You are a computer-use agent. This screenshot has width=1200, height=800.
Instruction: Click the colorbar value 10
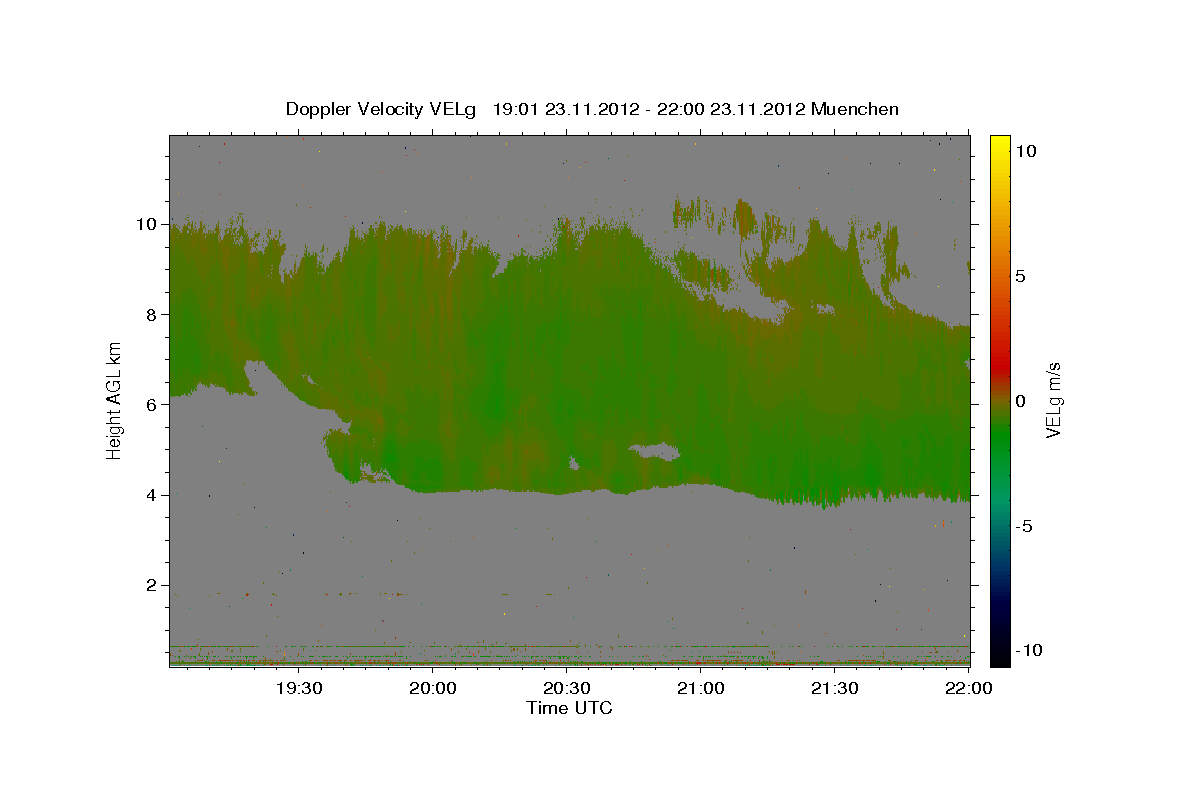pyautogui.click(x=1025, y=151)
